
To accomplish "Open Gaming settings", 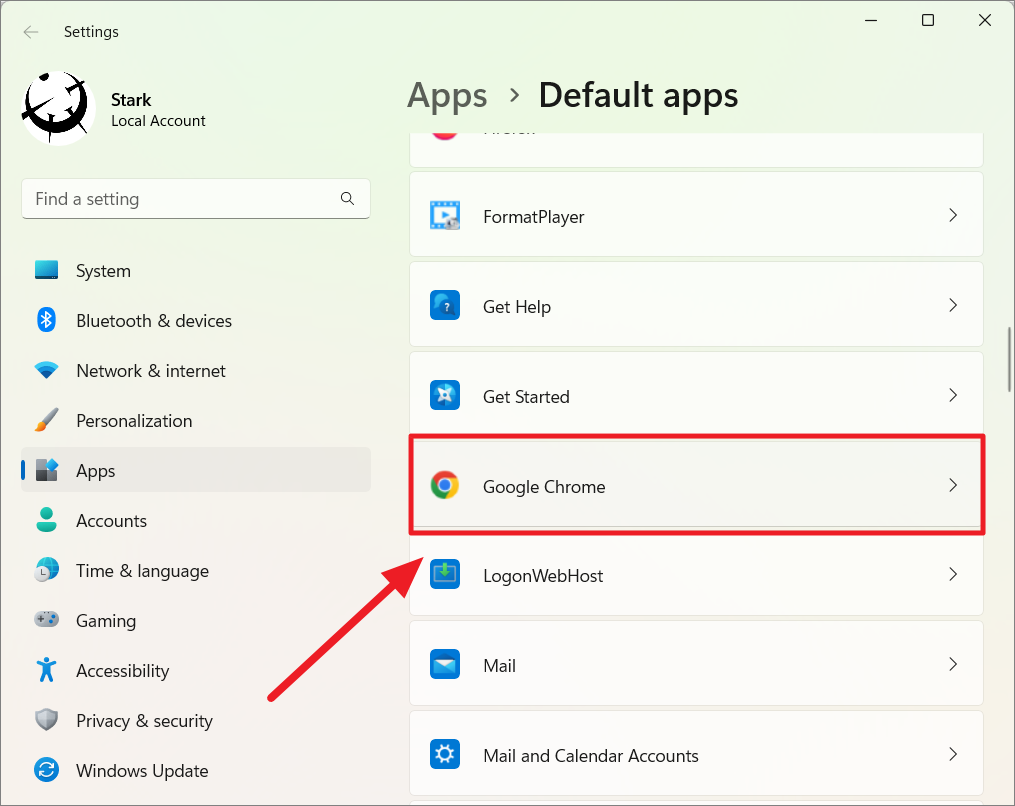I will [195, 620].
